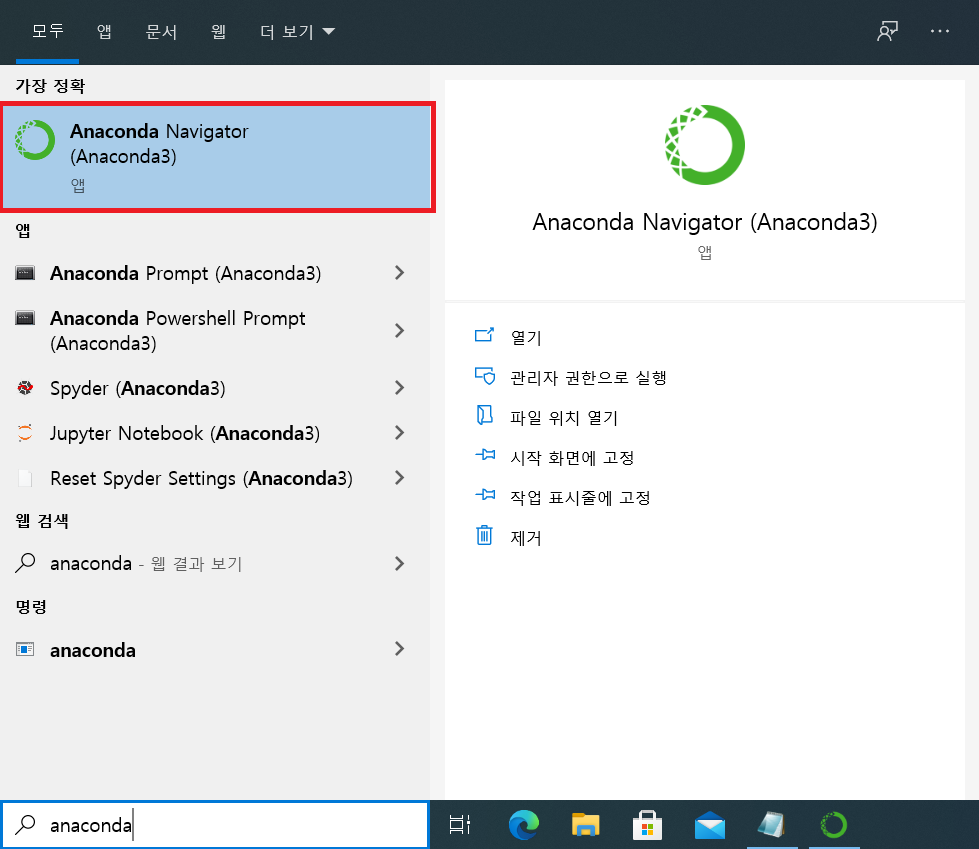Screen dimensions: 979x849
Task: Open the 더 보기 dropdown
Action: 297,31
